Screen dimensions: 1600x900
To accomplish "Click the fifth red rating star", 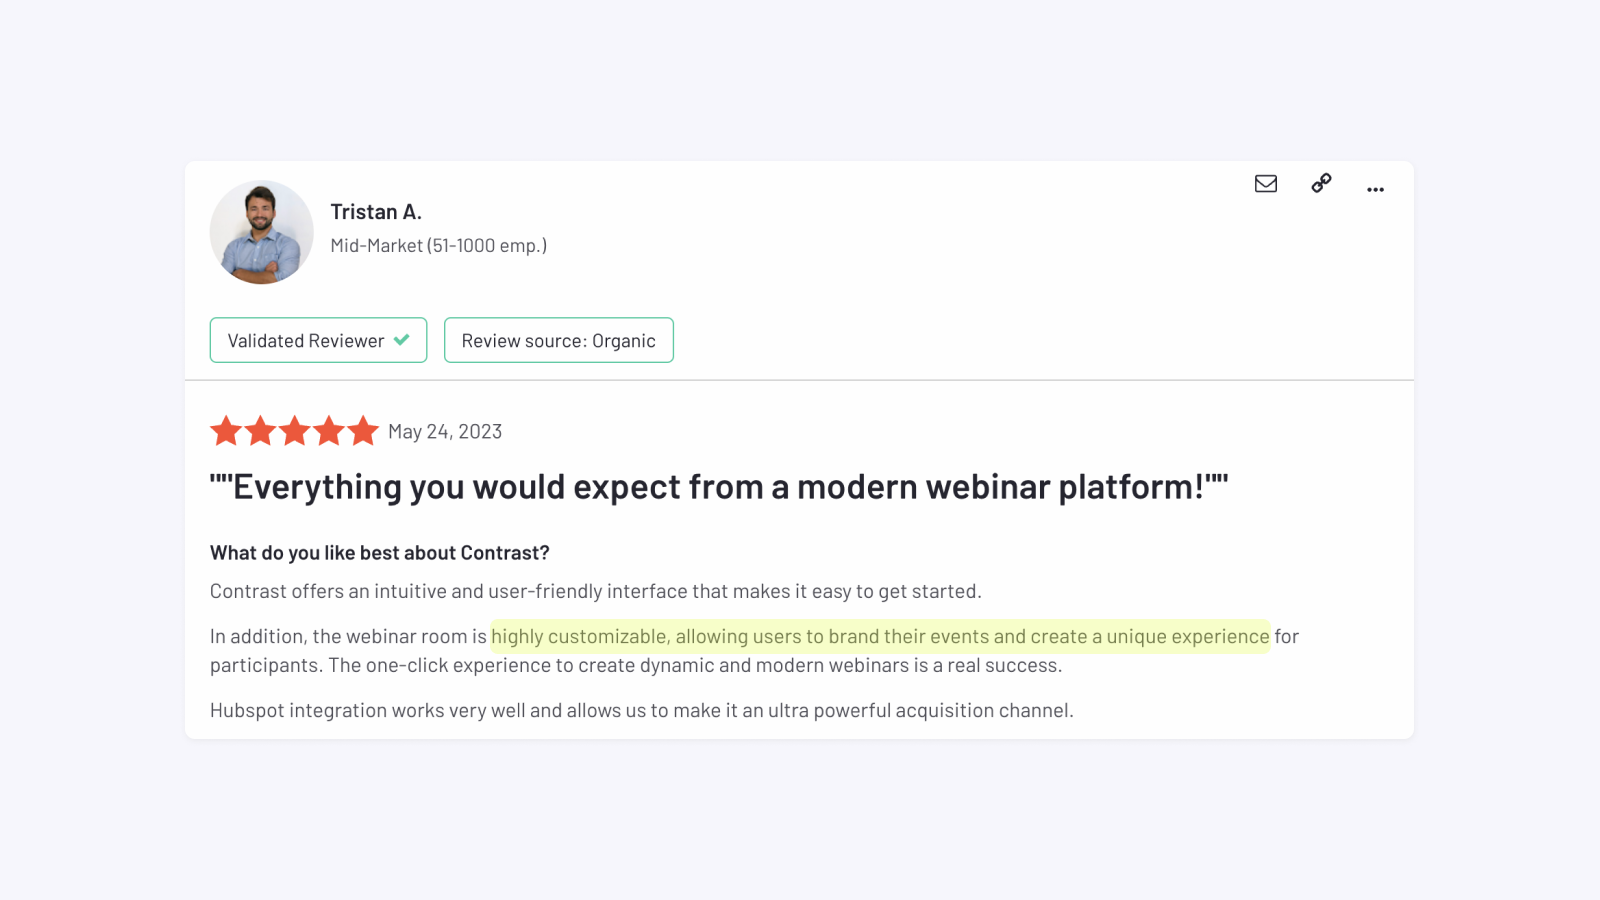I will [363, 431].
